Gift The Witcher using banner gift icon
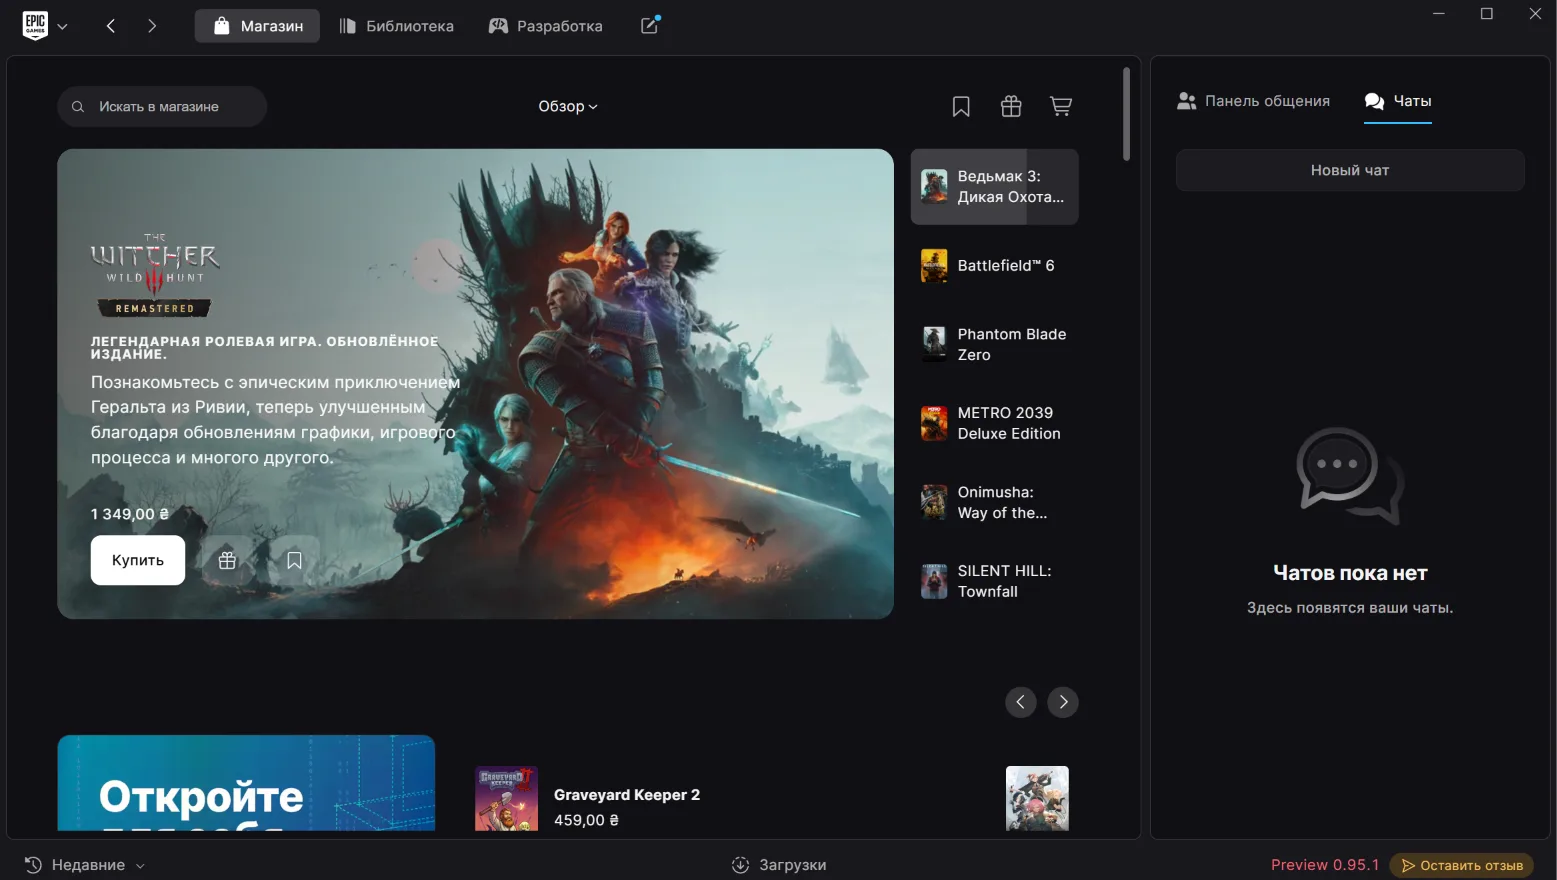 pyautogui.click(x=227, y=560)
